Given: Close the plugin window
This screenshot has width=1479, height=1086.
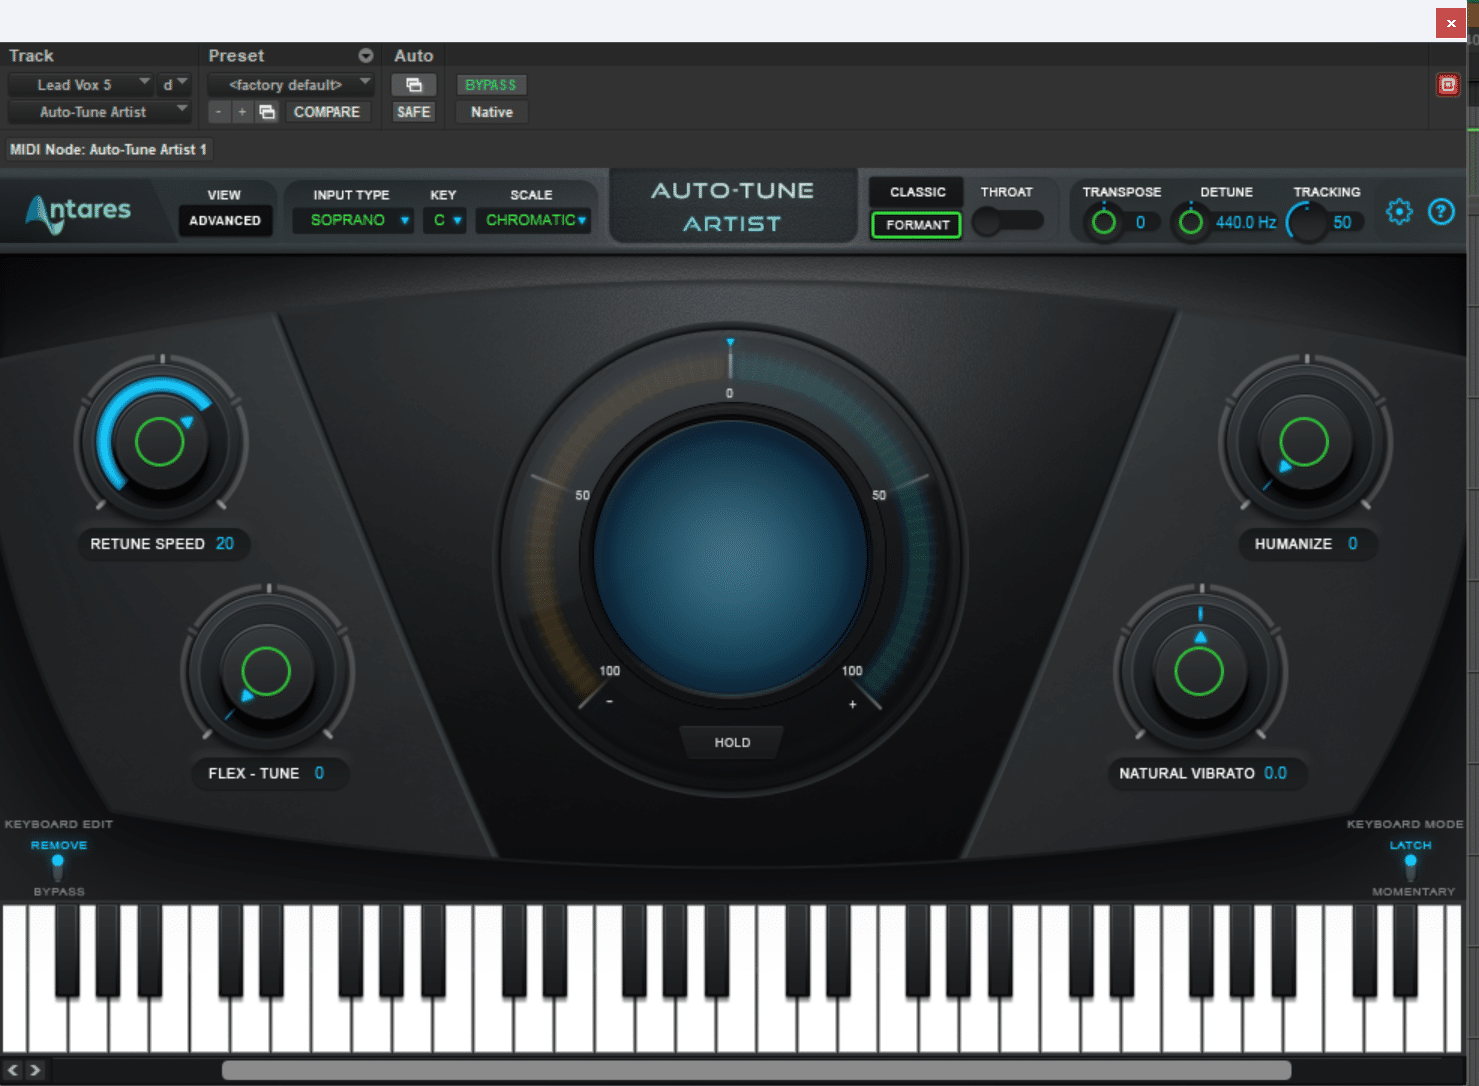Looking at the screenshot, I should tap(1451, 23).
